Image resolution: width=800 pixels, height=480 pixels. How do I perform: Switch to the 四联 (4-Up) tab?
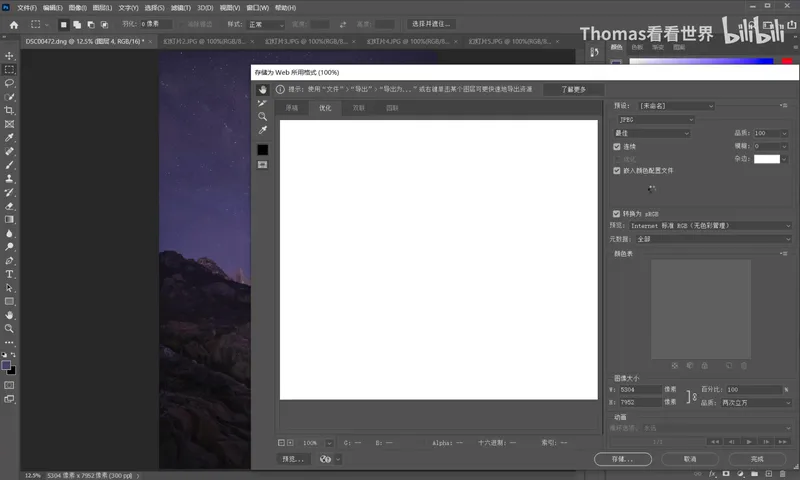pos(392,108)
